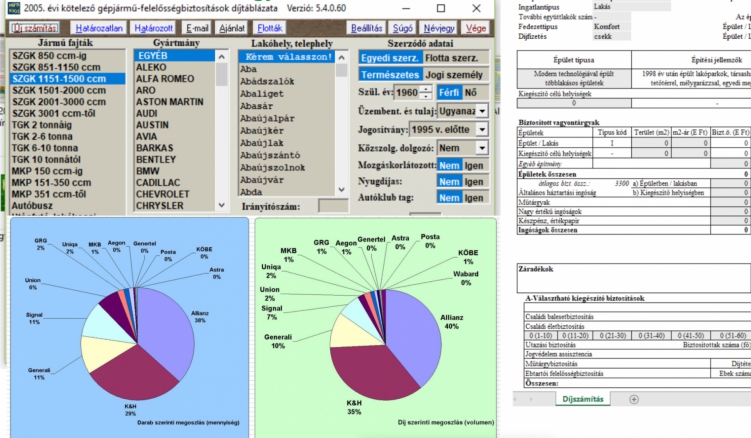This screenshot has height=438, width=751.
Task: Select Férfi gender option
Action: point(449,92)
